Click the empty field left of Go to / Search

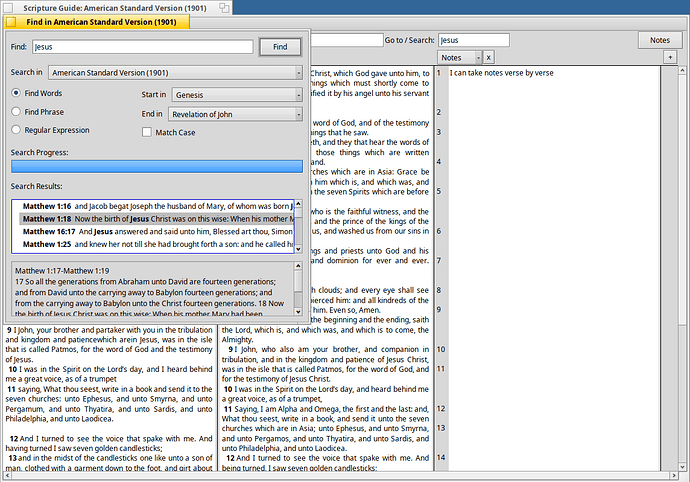(347, 40)
